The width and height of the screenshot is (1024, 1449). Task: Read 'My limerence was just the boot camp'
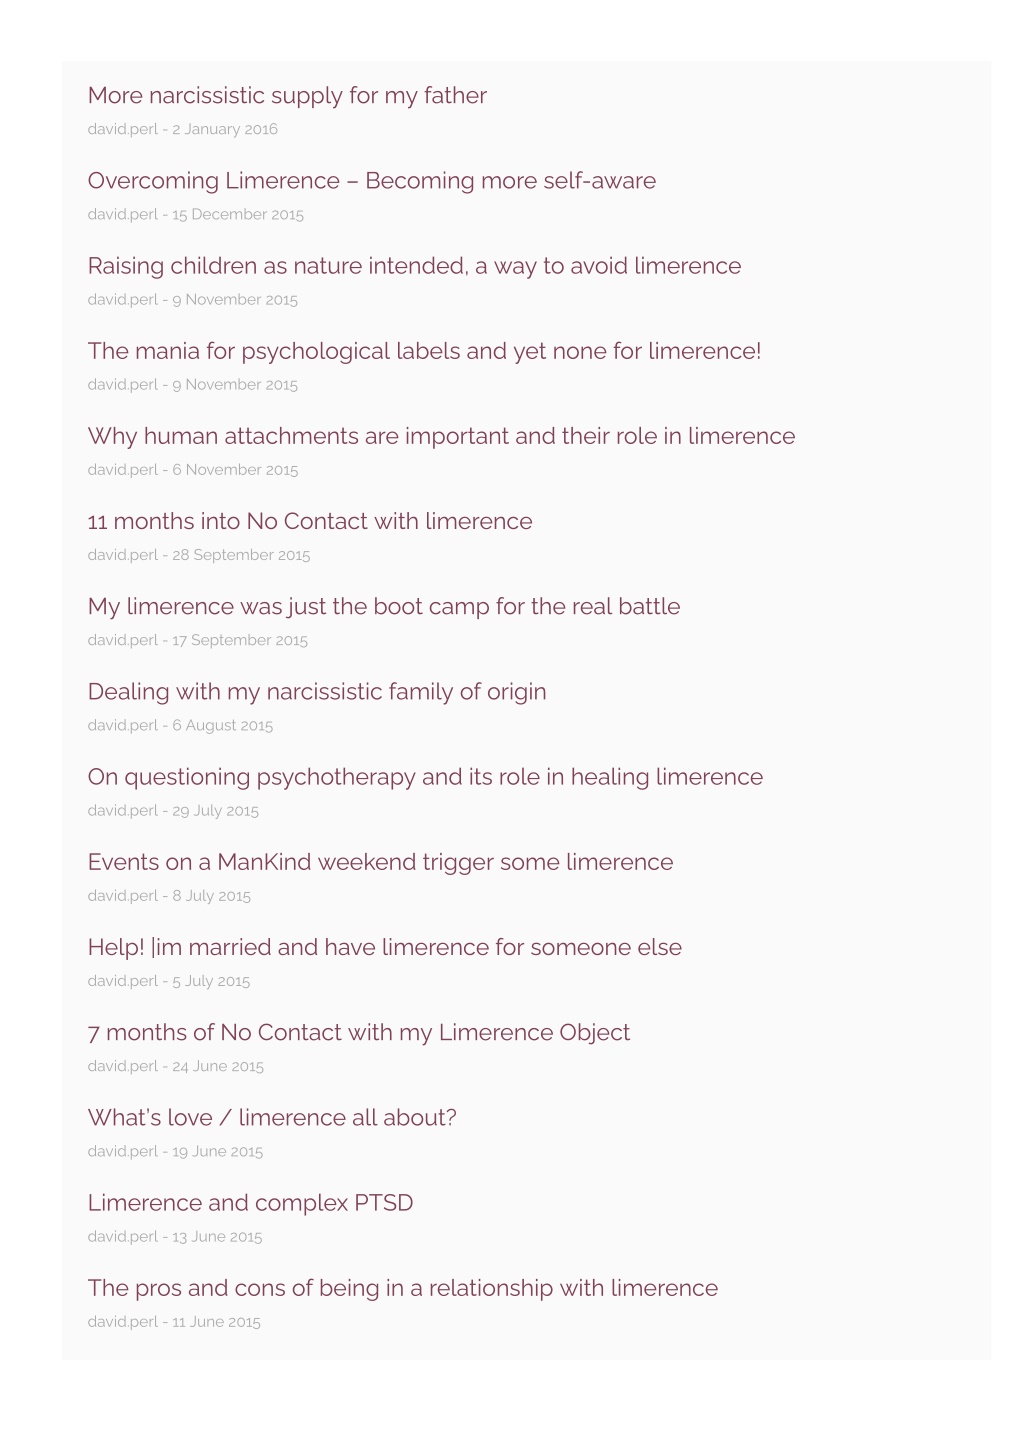(384, 607)
